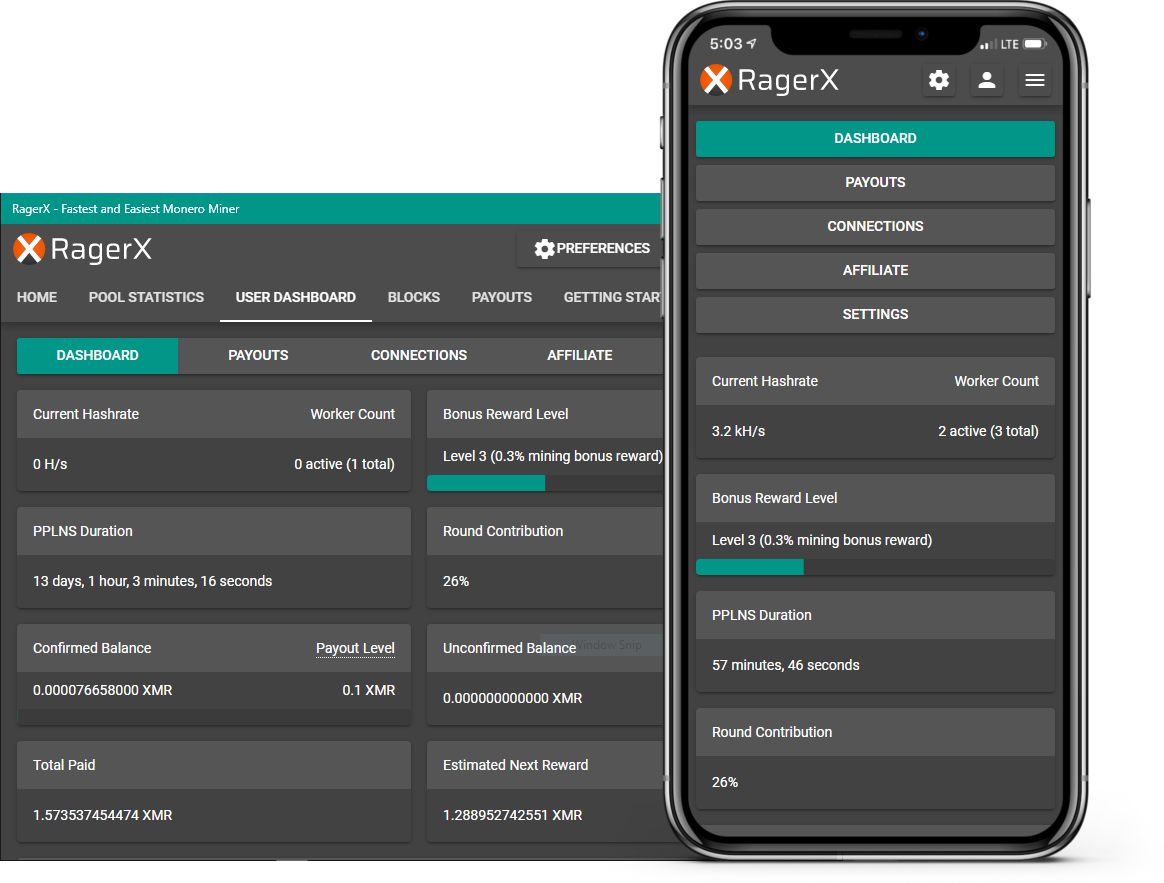
Task: Click 'PPLNS Duration' header in desktop window
Action: [x=214, y=531]
